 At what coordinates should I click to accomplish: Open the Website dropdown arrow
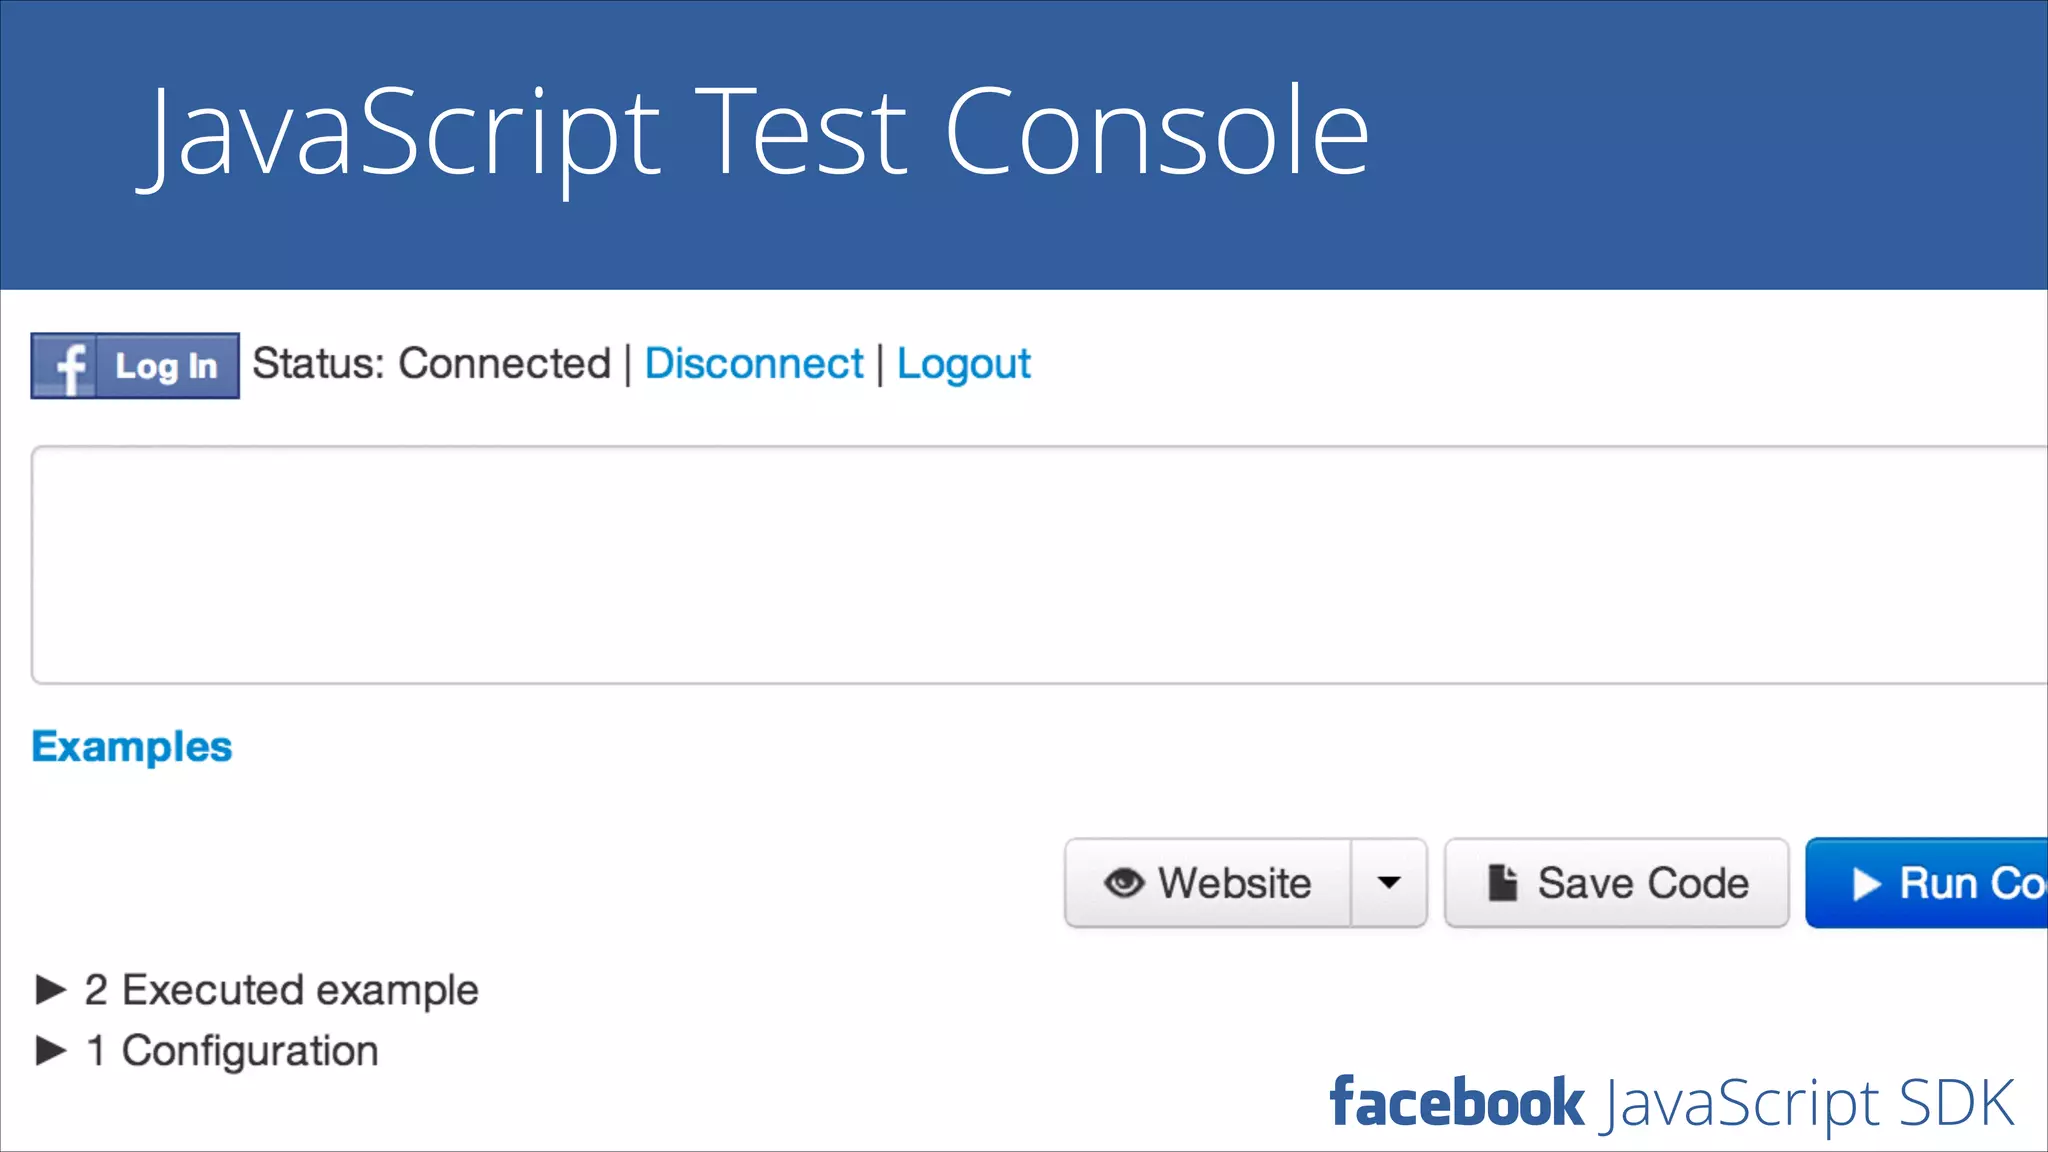point(1389,883)
